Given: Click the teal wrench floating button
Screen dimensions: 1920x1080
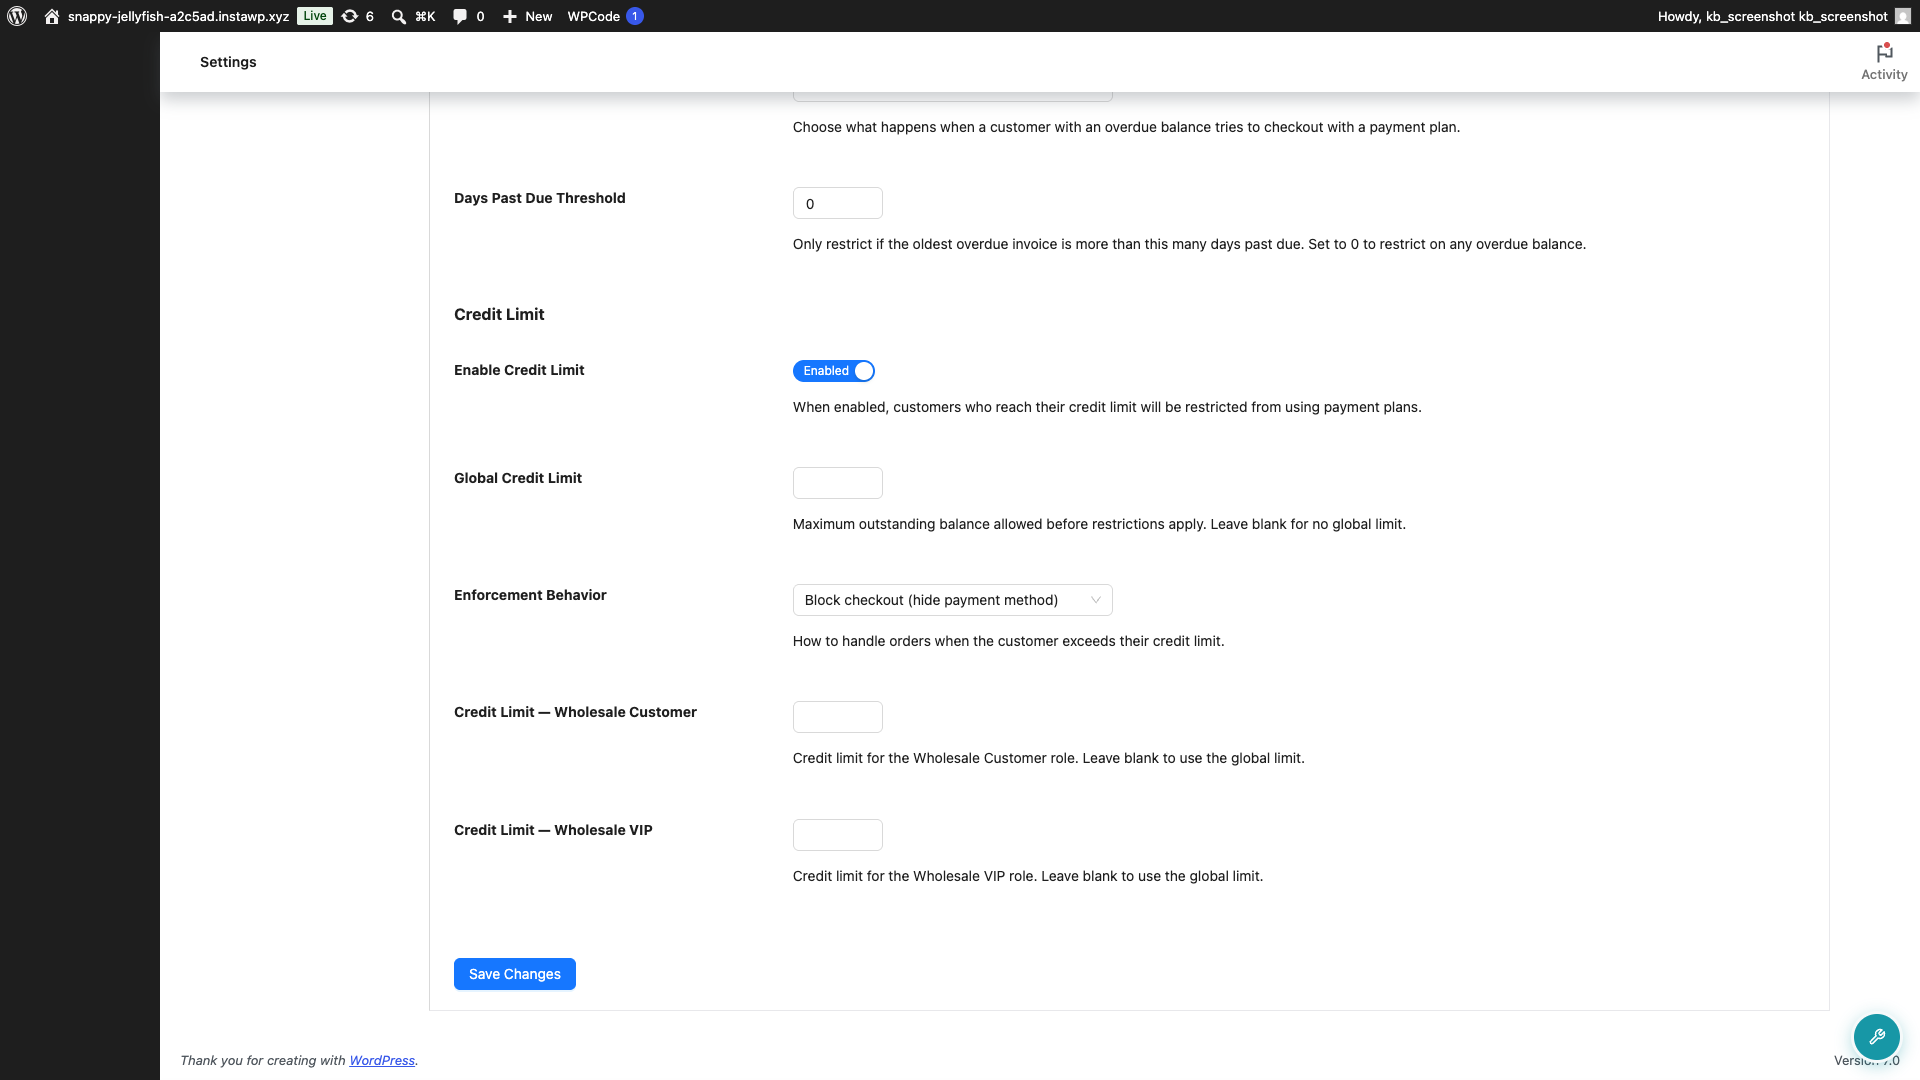Looking at the screenshot, I should pos(1876,1037).
